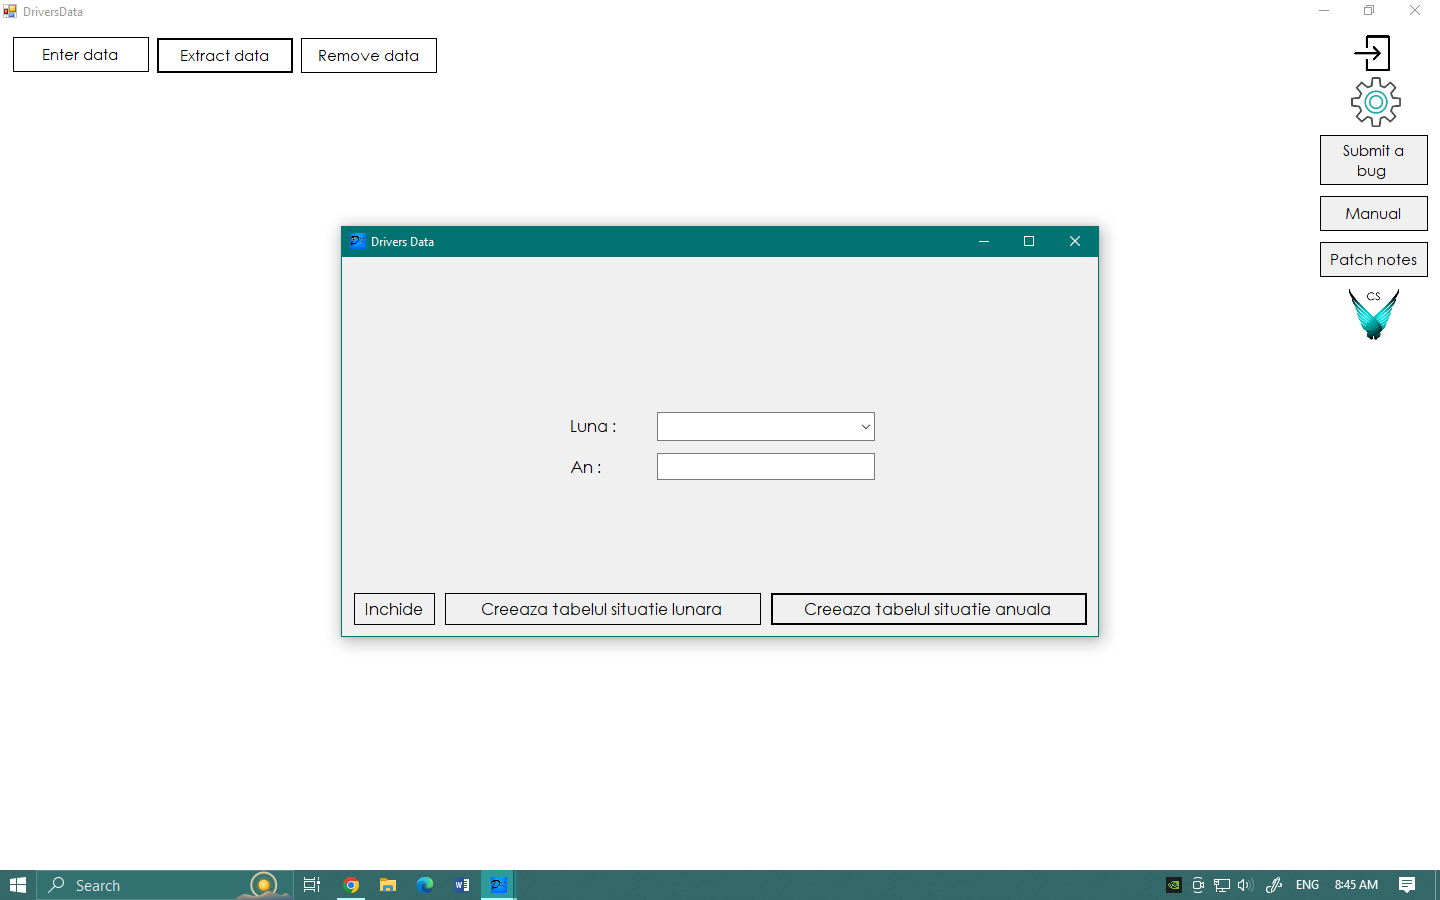Click the DriversData main window title icon

(x=10, y=11)
